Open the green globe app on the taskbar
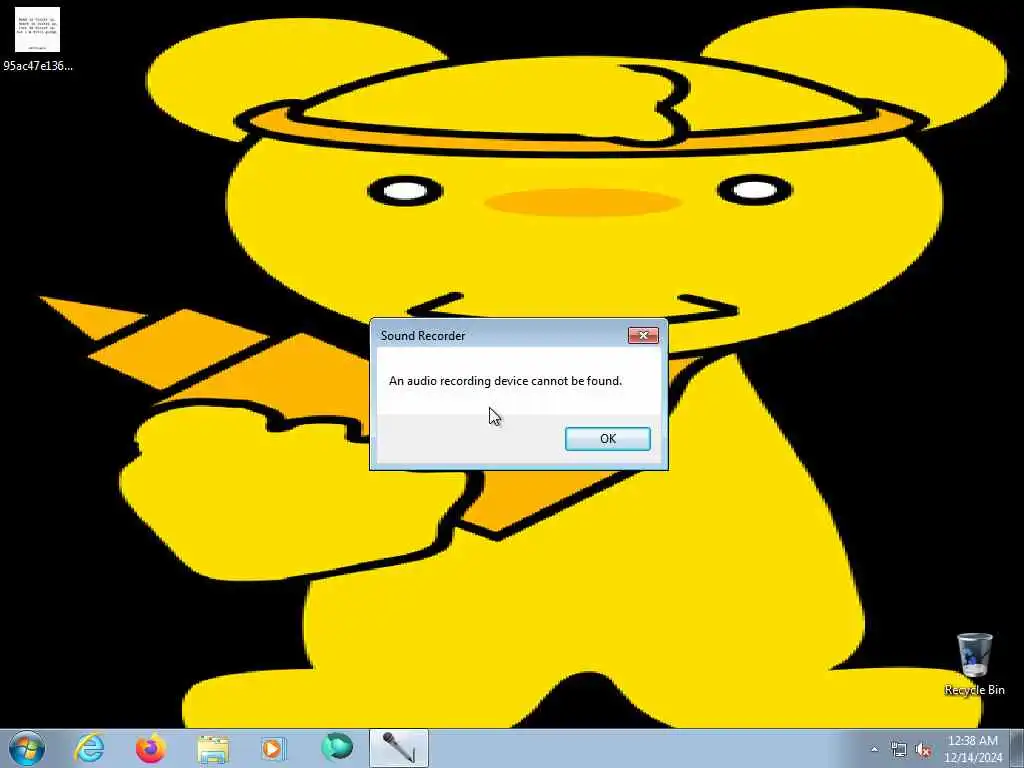This screenshot has height=768, width=1024. pos(337,747)
